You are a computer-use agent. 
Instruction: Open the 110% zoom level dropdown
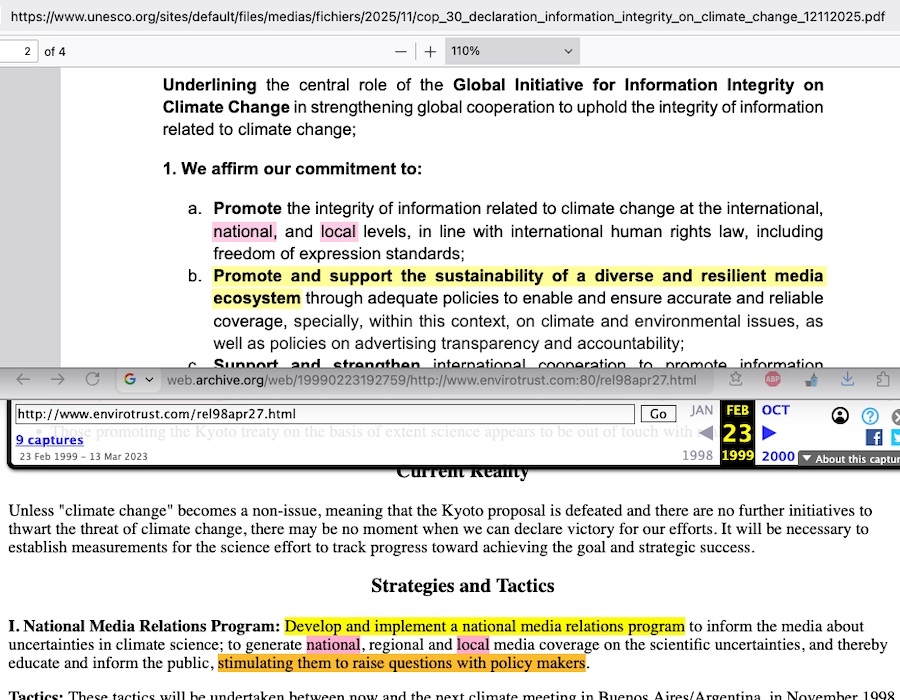coord(512,51)
